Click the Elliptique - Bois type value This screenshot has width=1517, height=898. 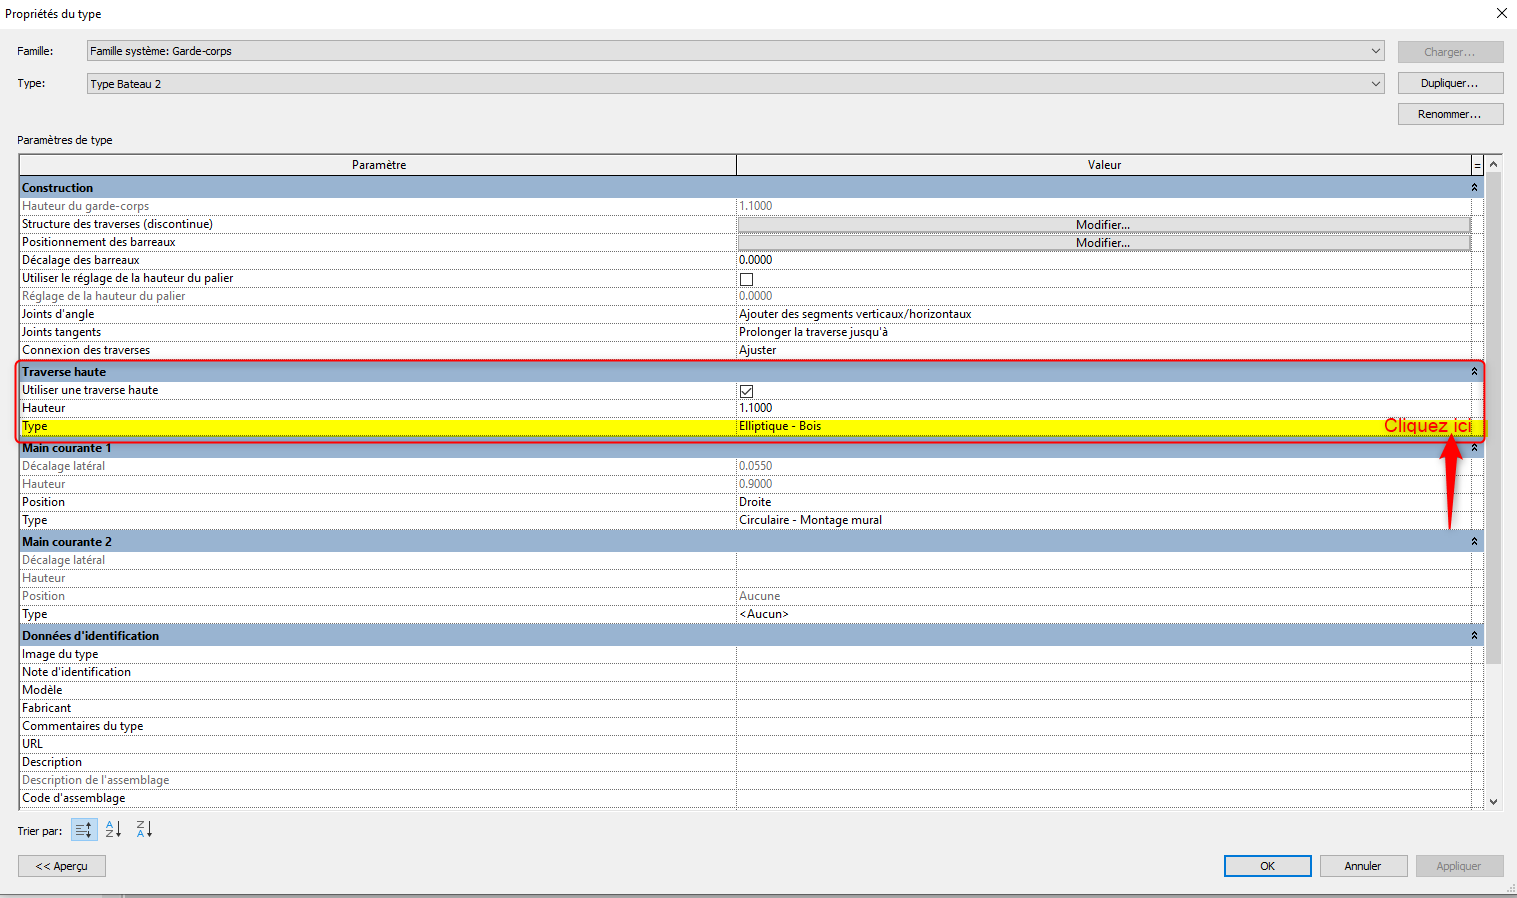1104,426
